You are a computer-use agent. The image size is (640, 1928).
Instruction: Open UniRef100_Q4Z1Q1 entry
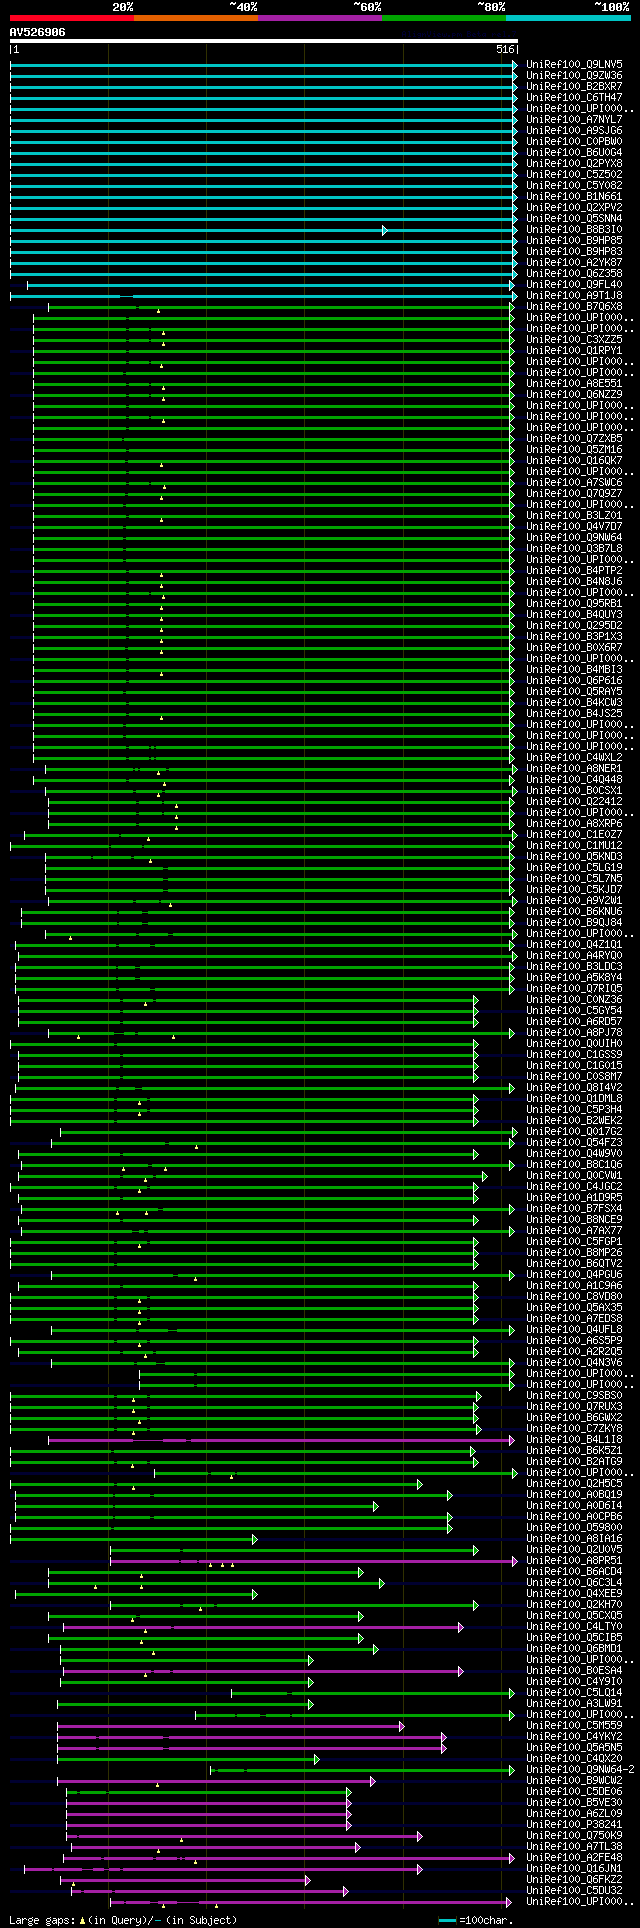[573, 944]
